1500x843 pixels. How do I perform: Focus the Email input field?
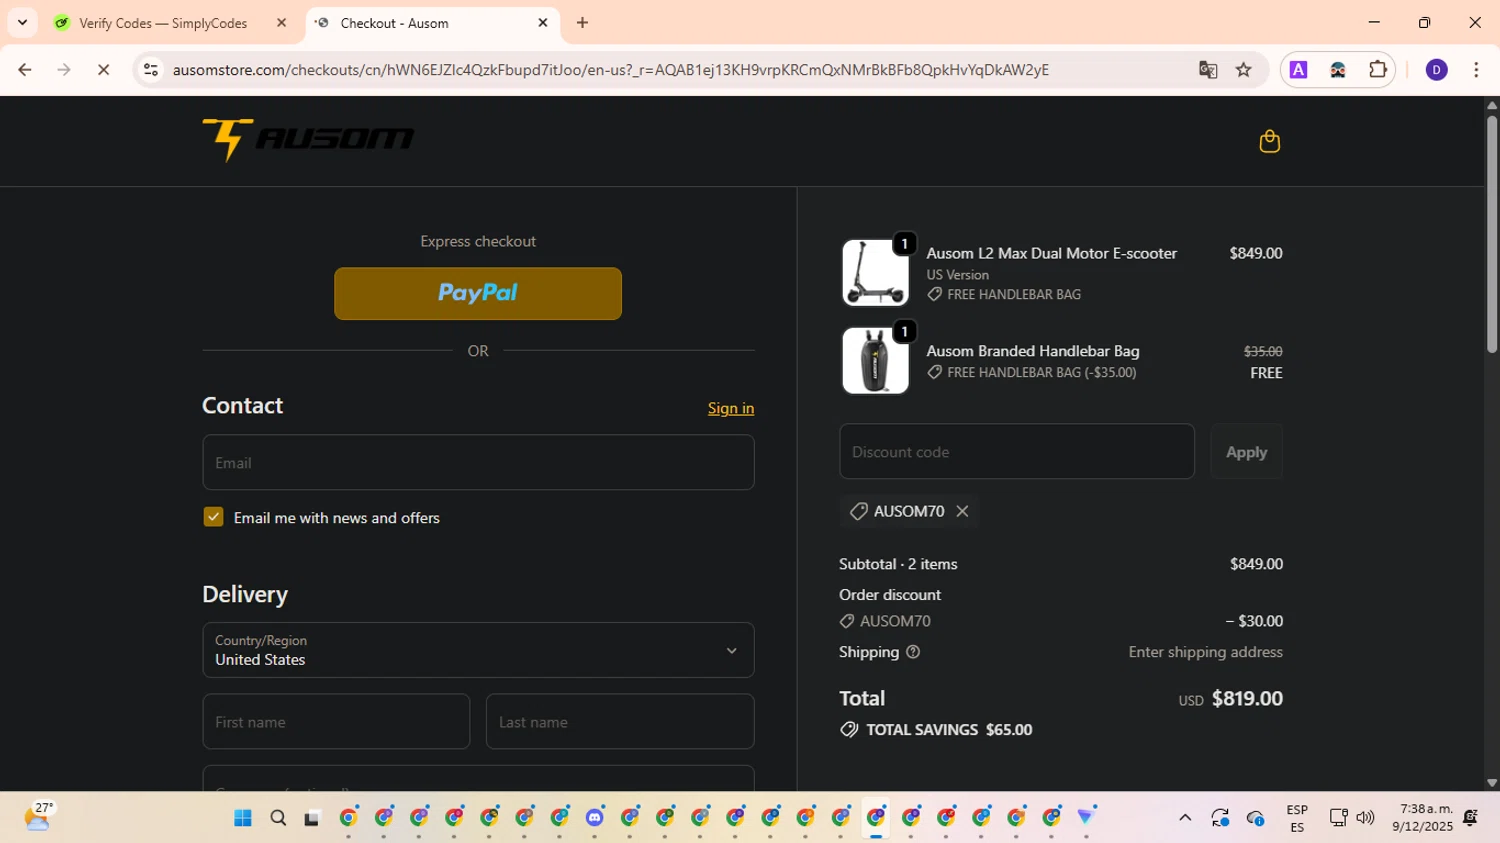point(478,462)
